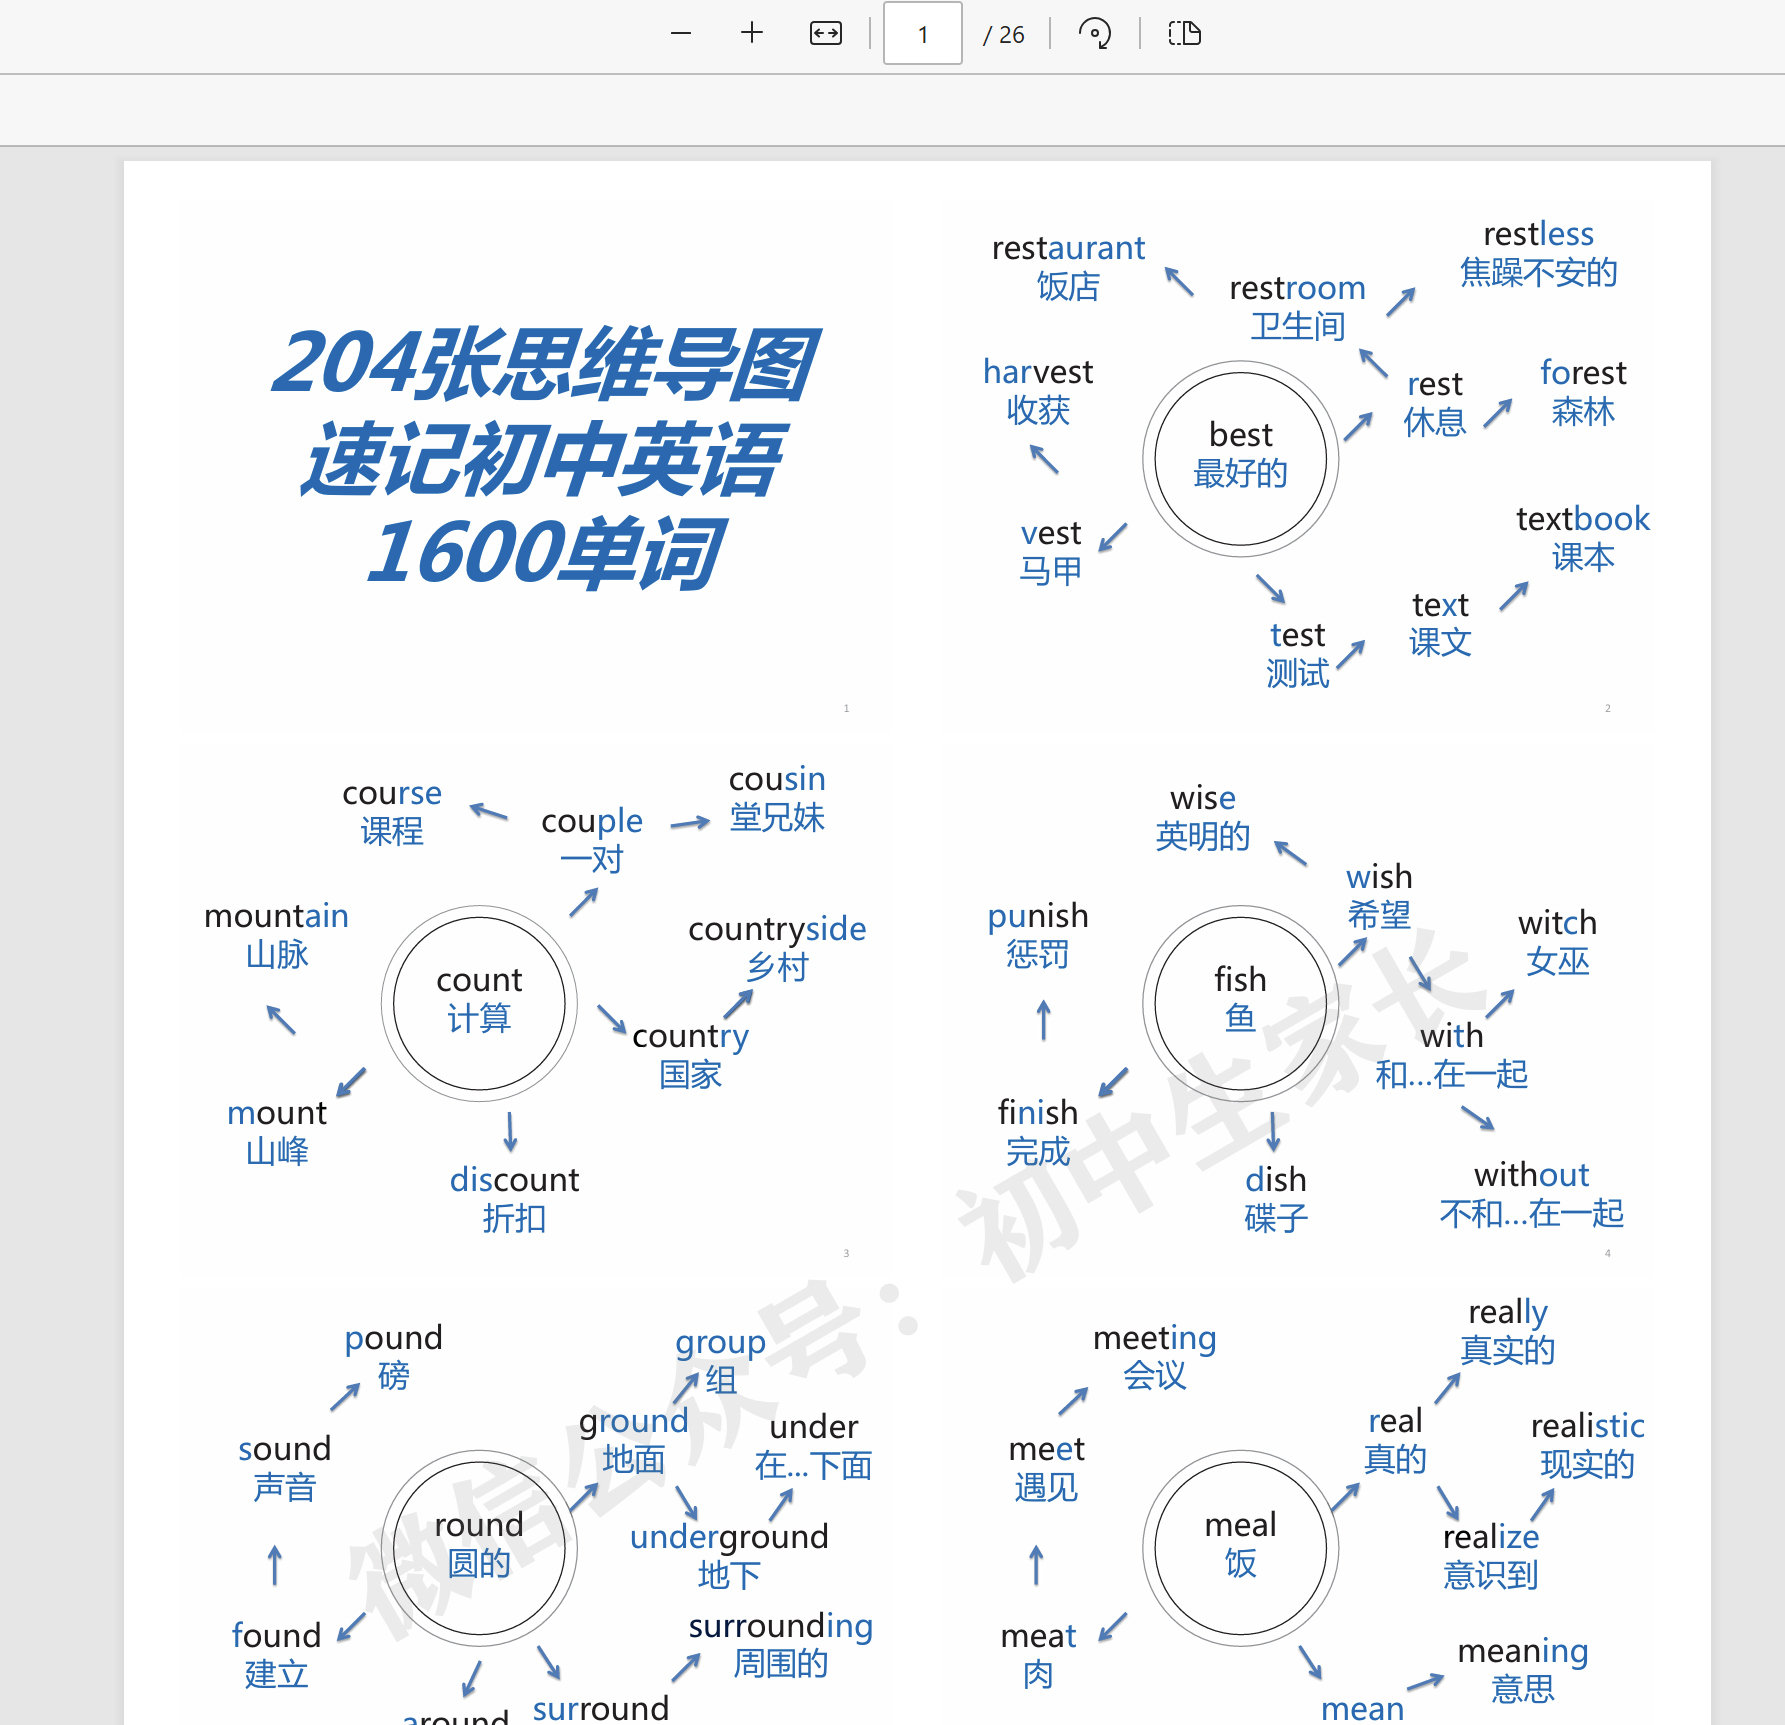1785x1725 pixels.
Task: Click the word 'found'
Action: click(276, 1636)
